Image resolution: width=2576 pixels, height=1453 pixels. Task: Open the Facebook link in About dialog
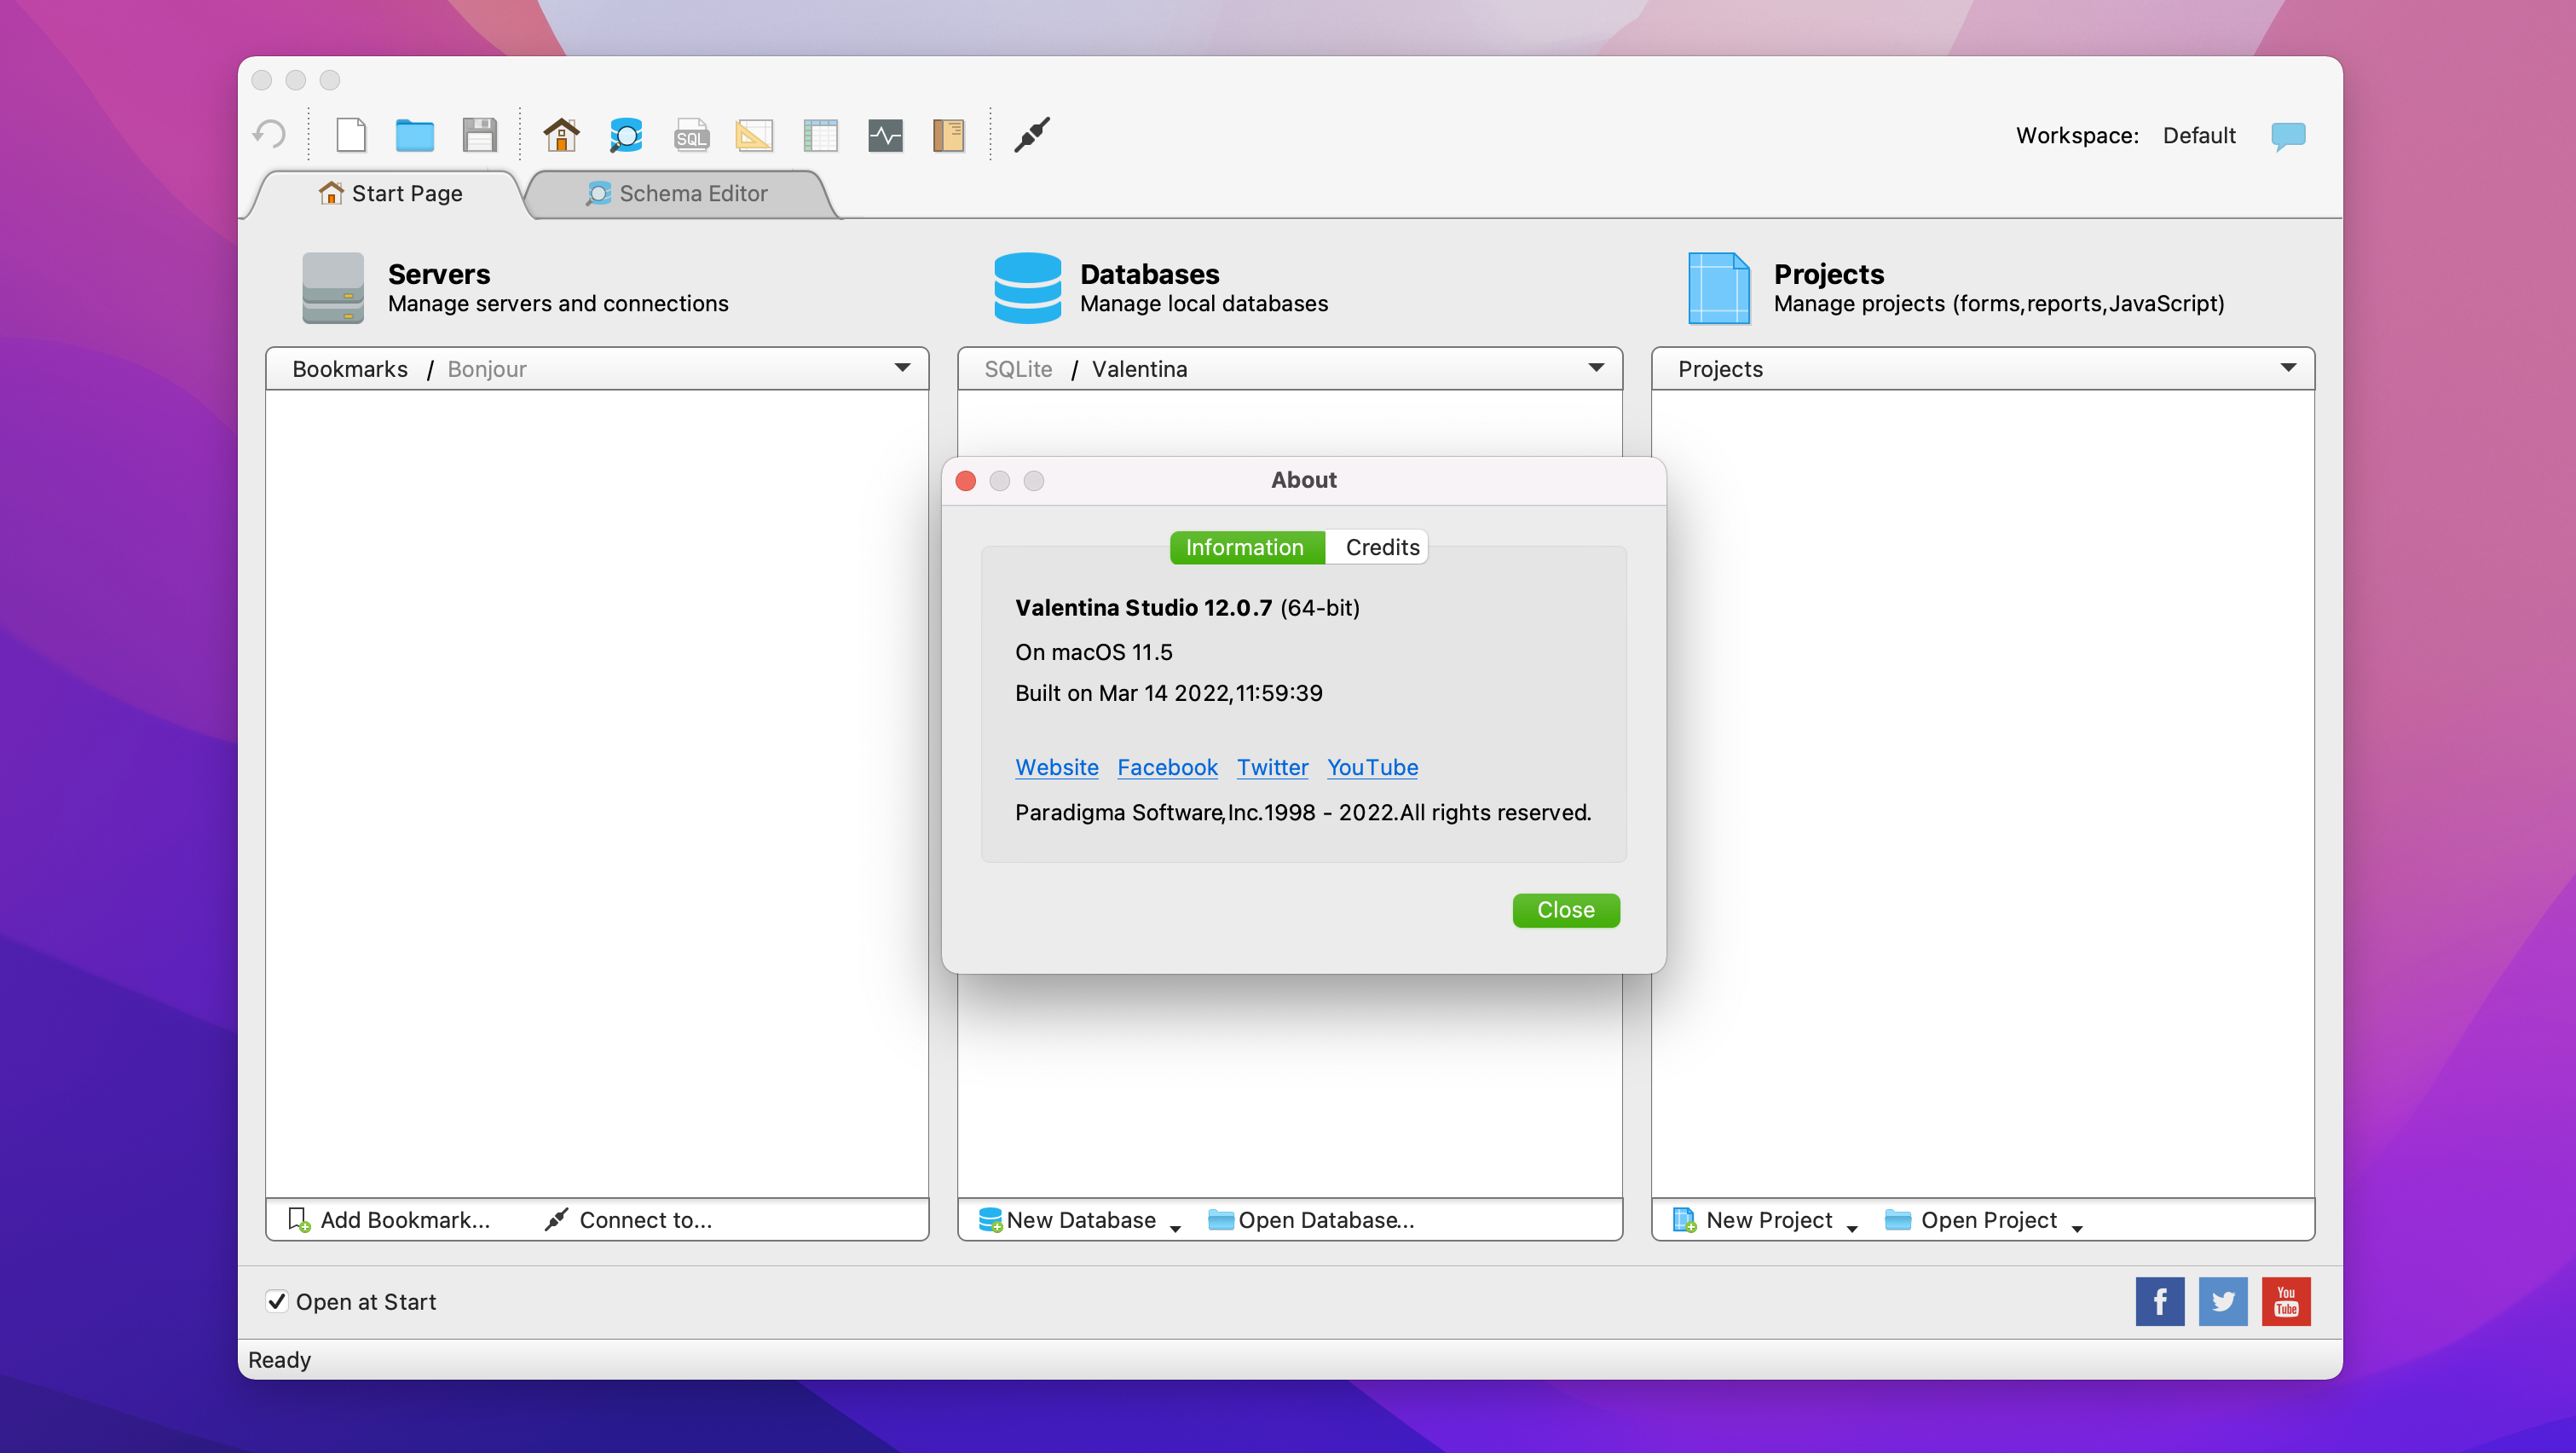tap(1167, 767)
